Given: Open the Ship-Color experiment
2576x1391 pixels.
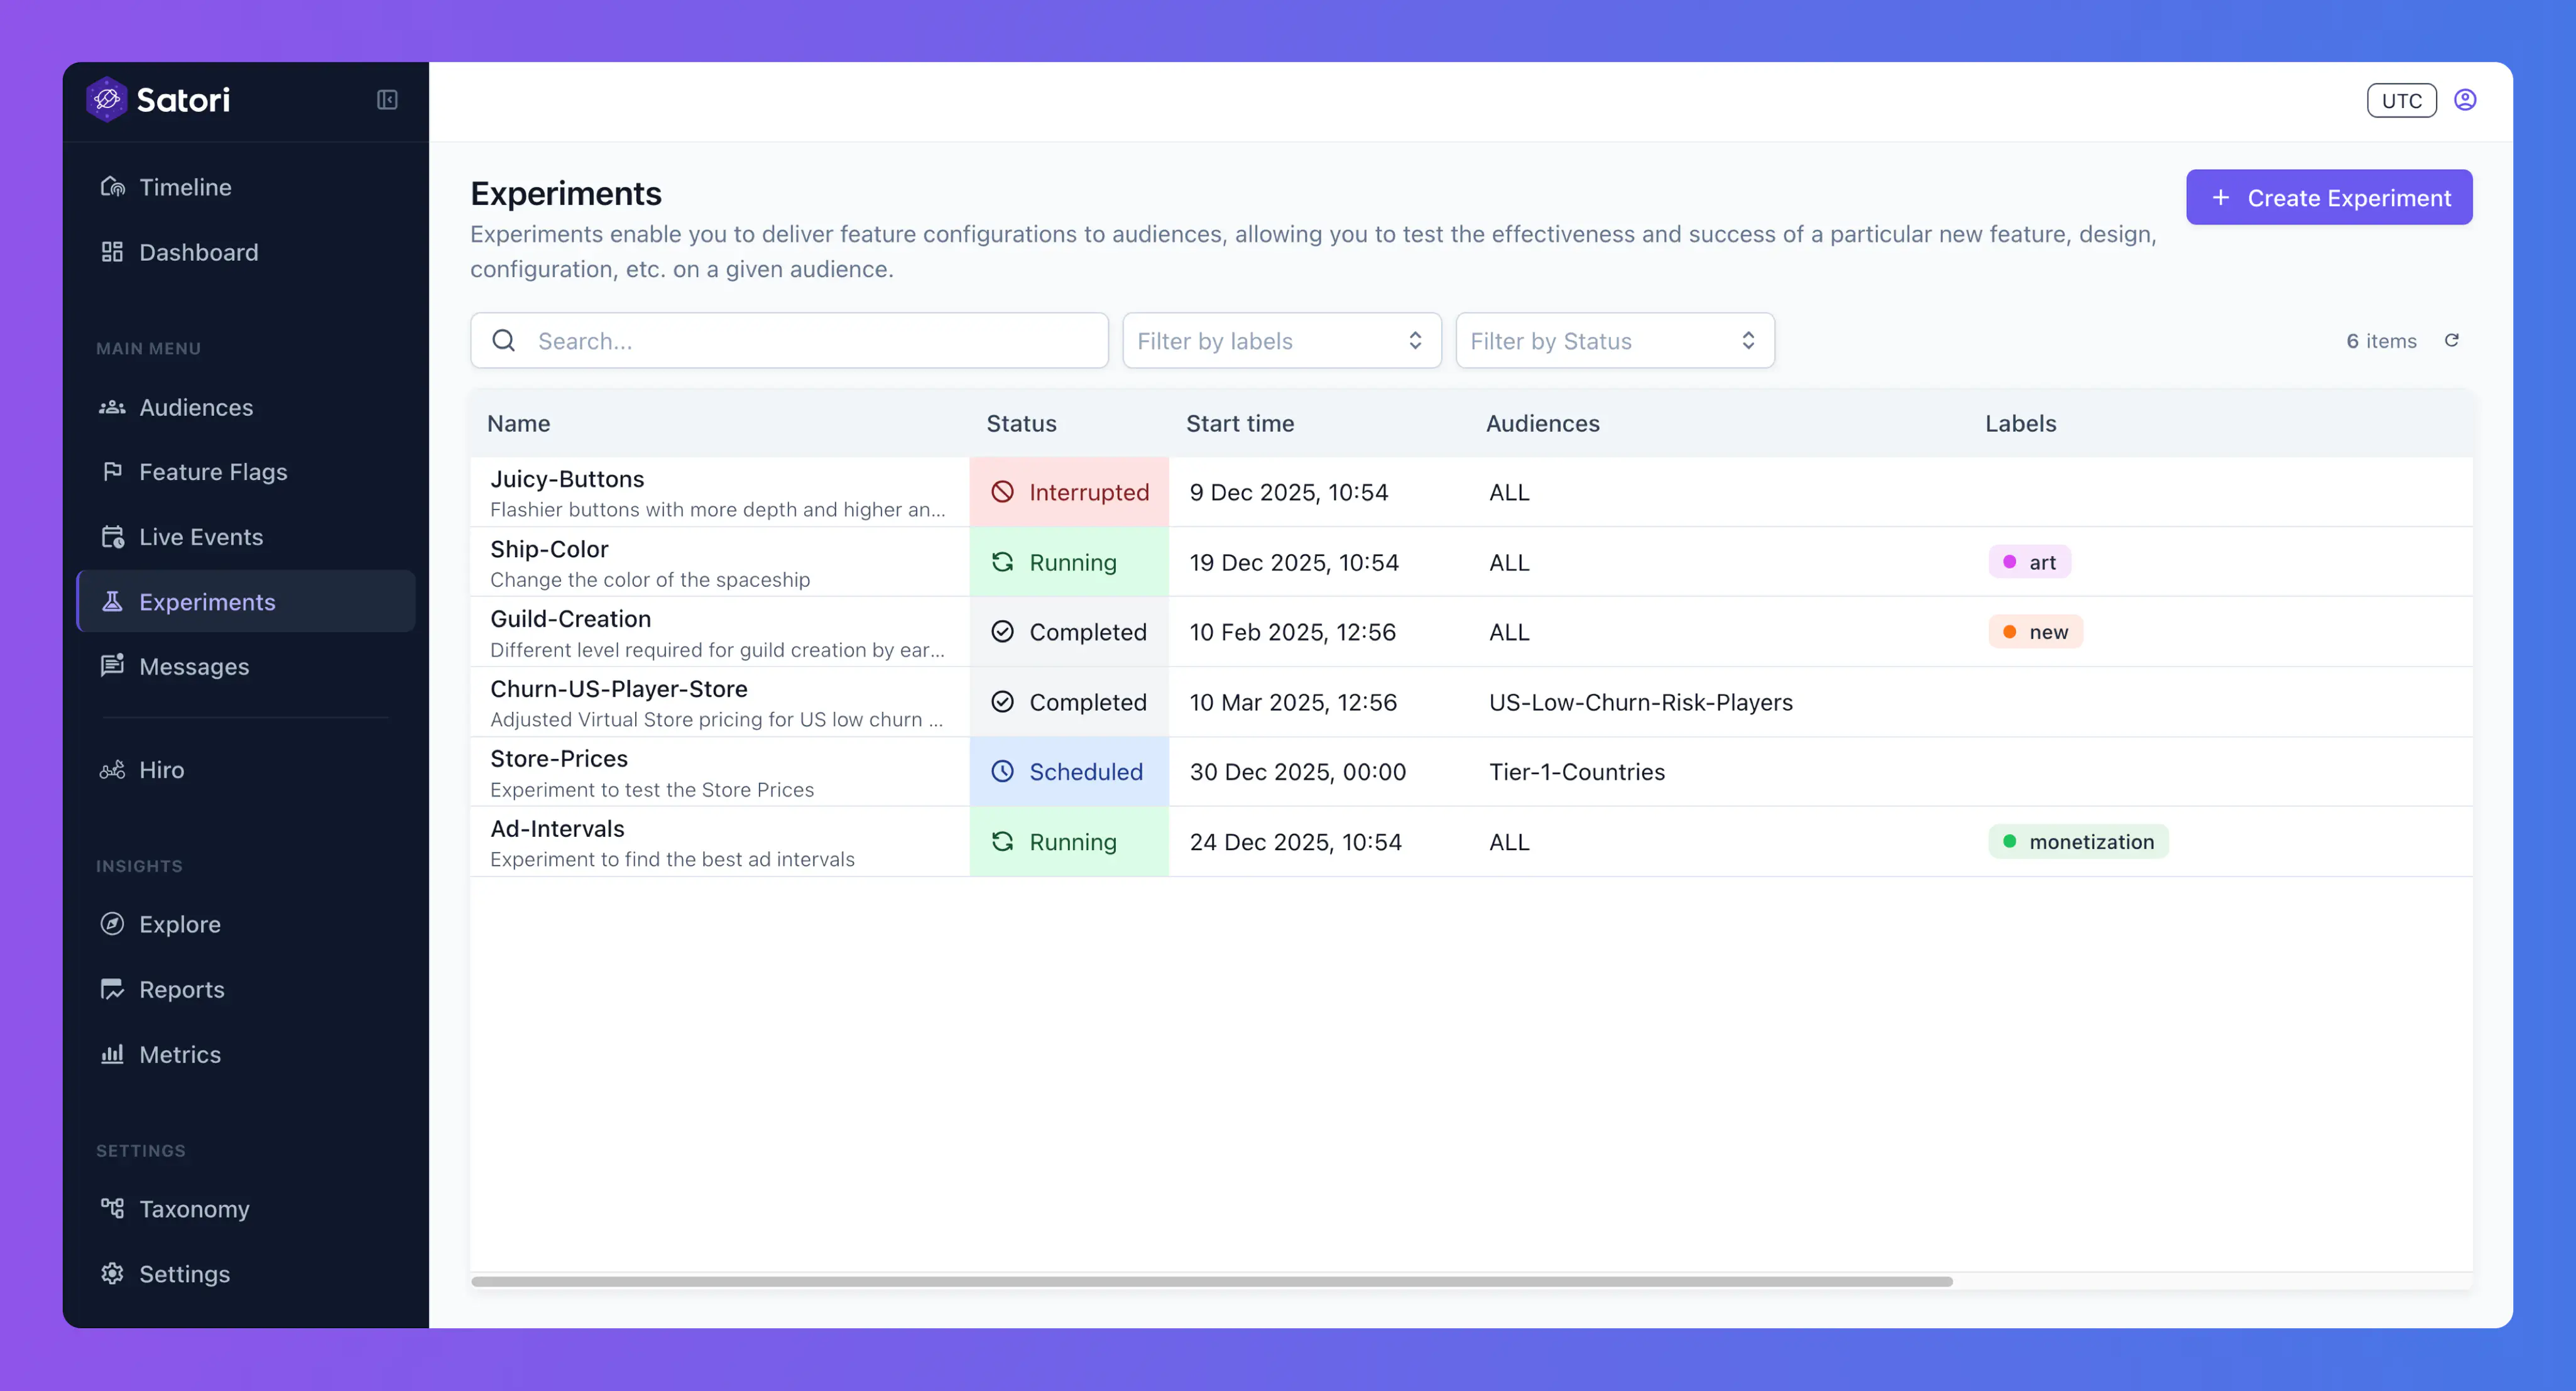Looking at the screenshot, I should (549, 549).
